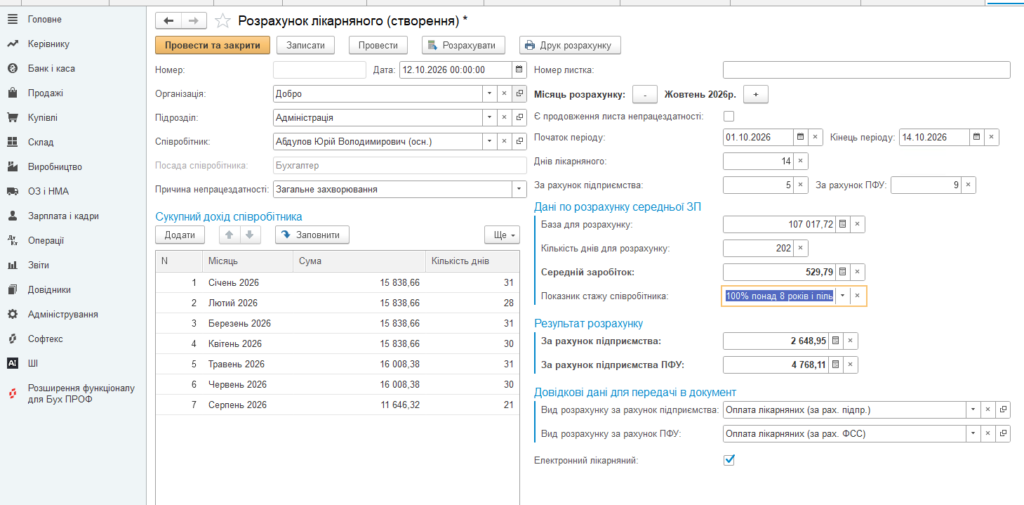Image resolution: width=1024 pixels, height=505 pixels.
Task: Click the Довідники books icon
Action: tap(12, 289)
